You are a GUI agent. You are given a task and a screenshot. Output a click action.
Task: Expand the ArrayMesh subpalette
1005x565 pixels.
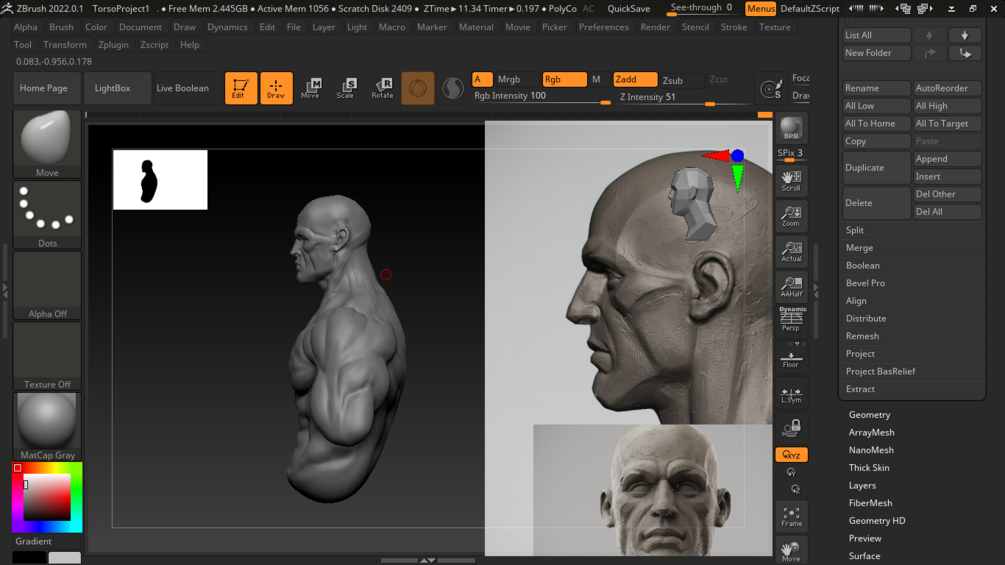pos(871,432)
